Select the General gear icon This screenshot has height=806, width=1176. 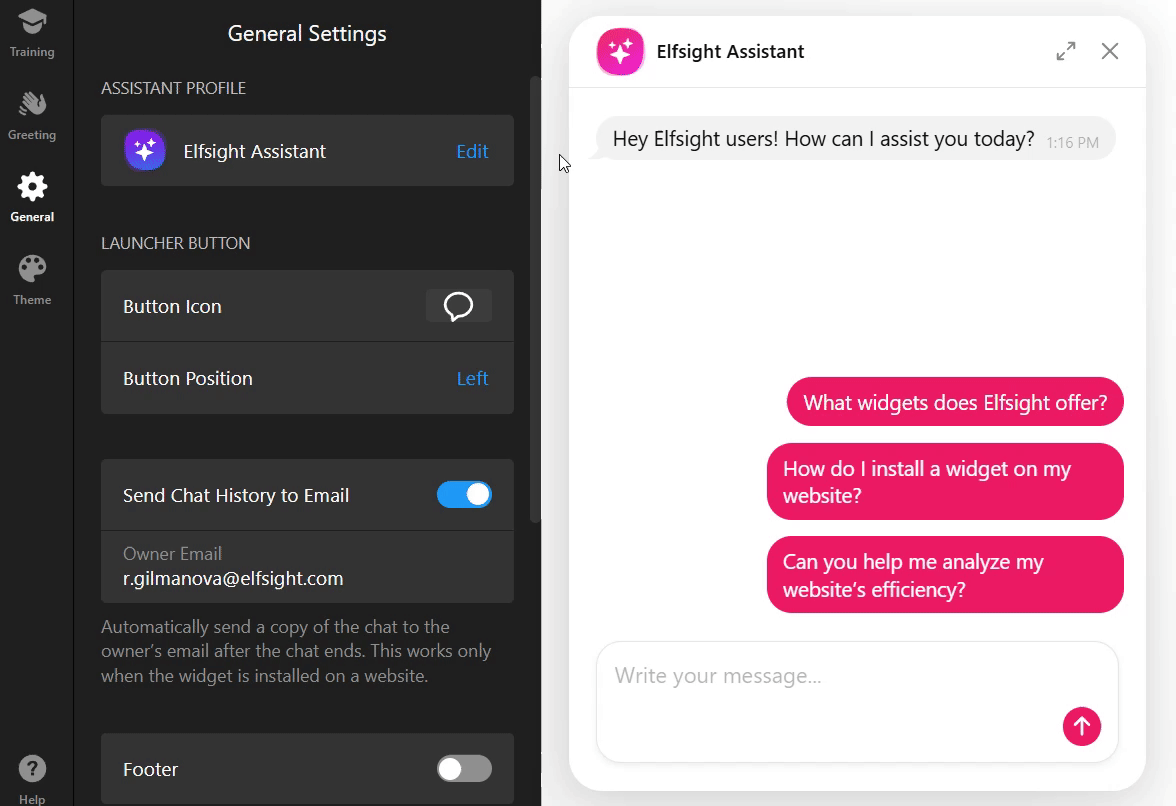32,187
